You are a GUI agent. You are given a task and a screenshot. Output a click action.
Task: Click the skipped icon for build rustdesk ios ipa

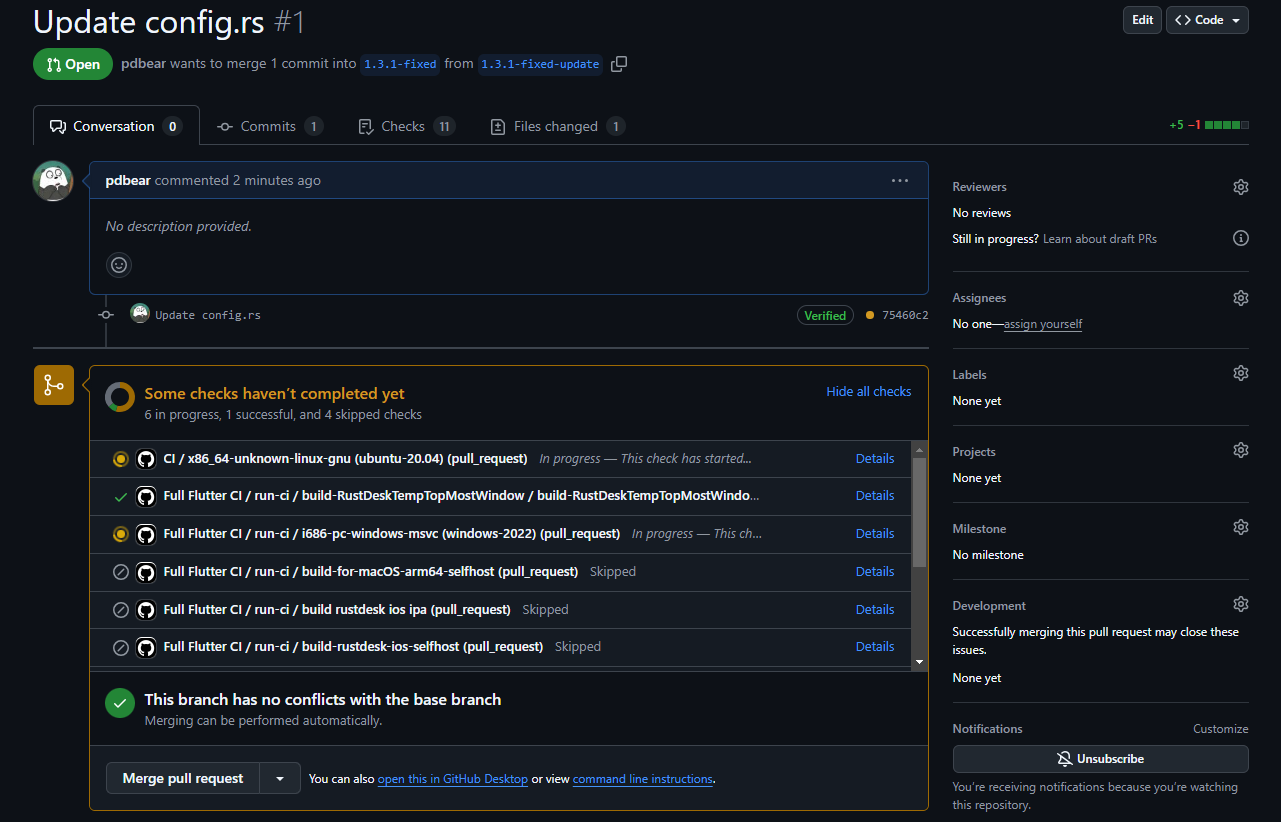click(x=121, y=610)
